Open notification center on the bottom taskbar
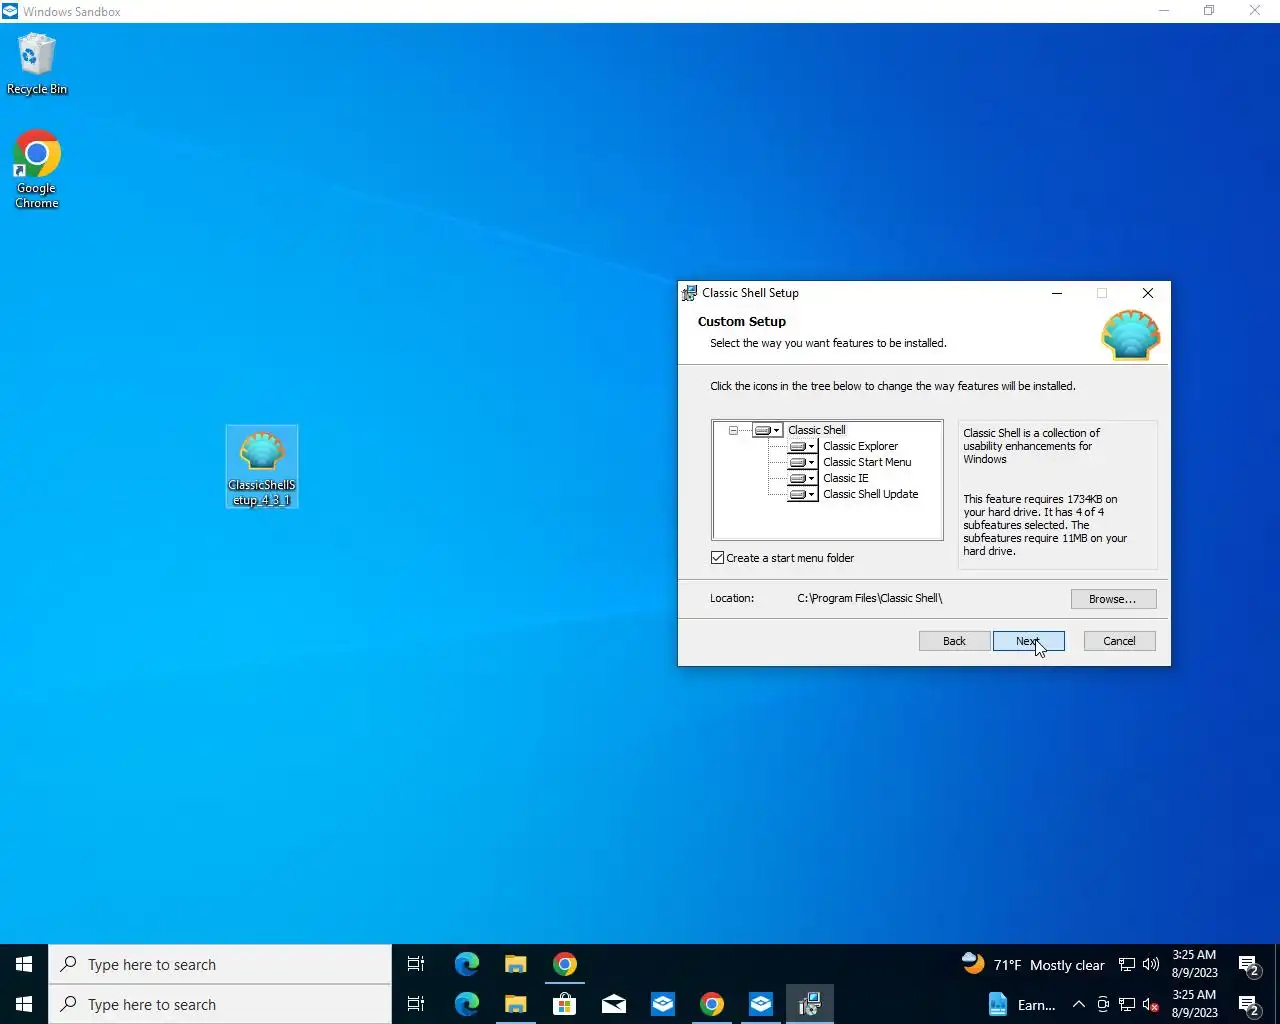 pyautogui.click(x=1249, y=1004)
